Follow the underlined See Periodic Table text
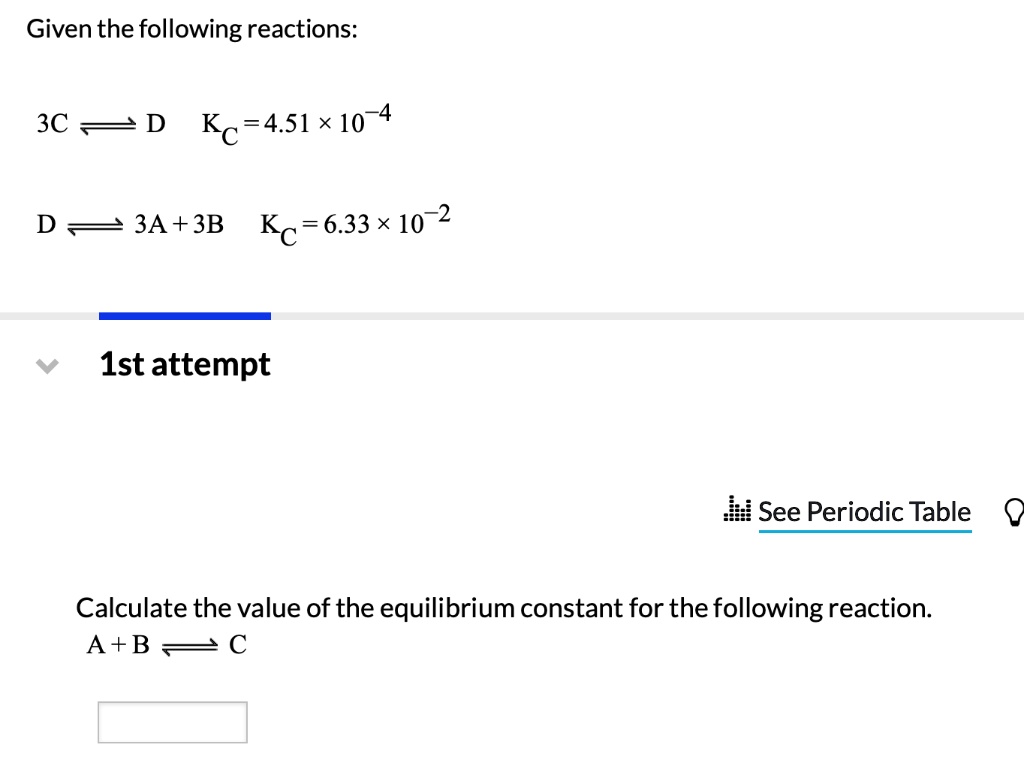Image resolution: width=1024 pixels, height=784 pixels. click(x=864, y=511)
